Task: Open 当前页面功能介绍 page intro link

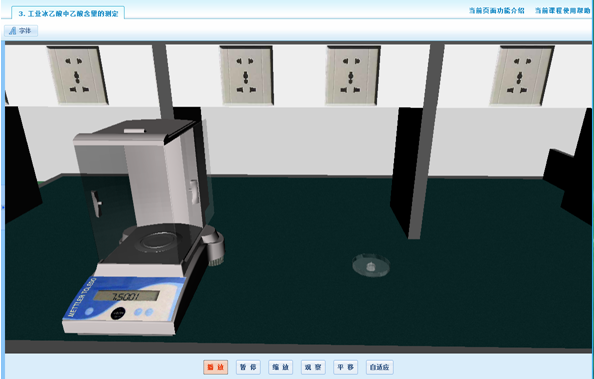Action: pyautogui.click(x=496, y=11)
